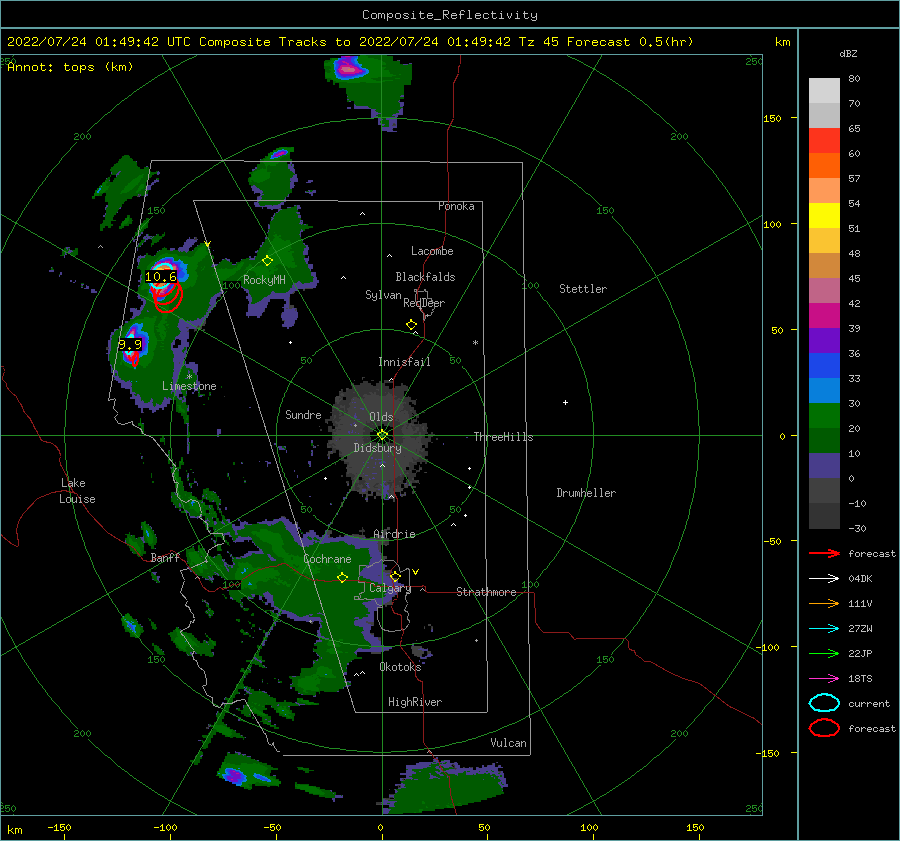Click the Strathmore label
This screenshot has width=900, height=841.
coord(486,592)
